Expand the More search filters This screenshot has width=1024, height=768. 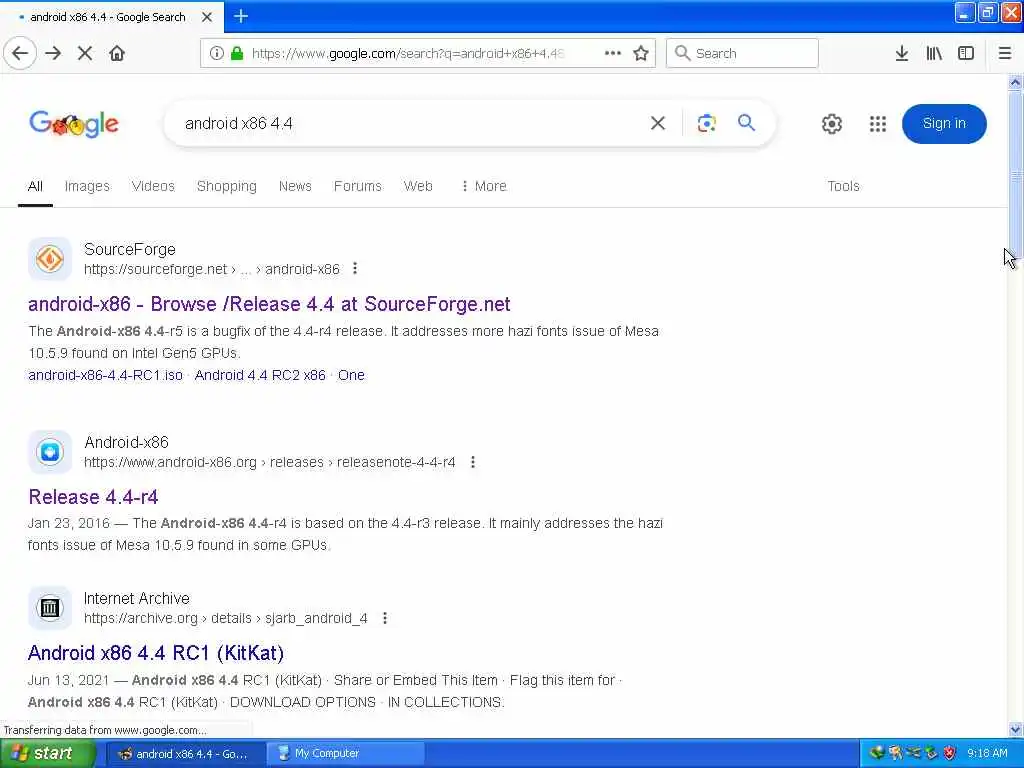tap(483, 186)
